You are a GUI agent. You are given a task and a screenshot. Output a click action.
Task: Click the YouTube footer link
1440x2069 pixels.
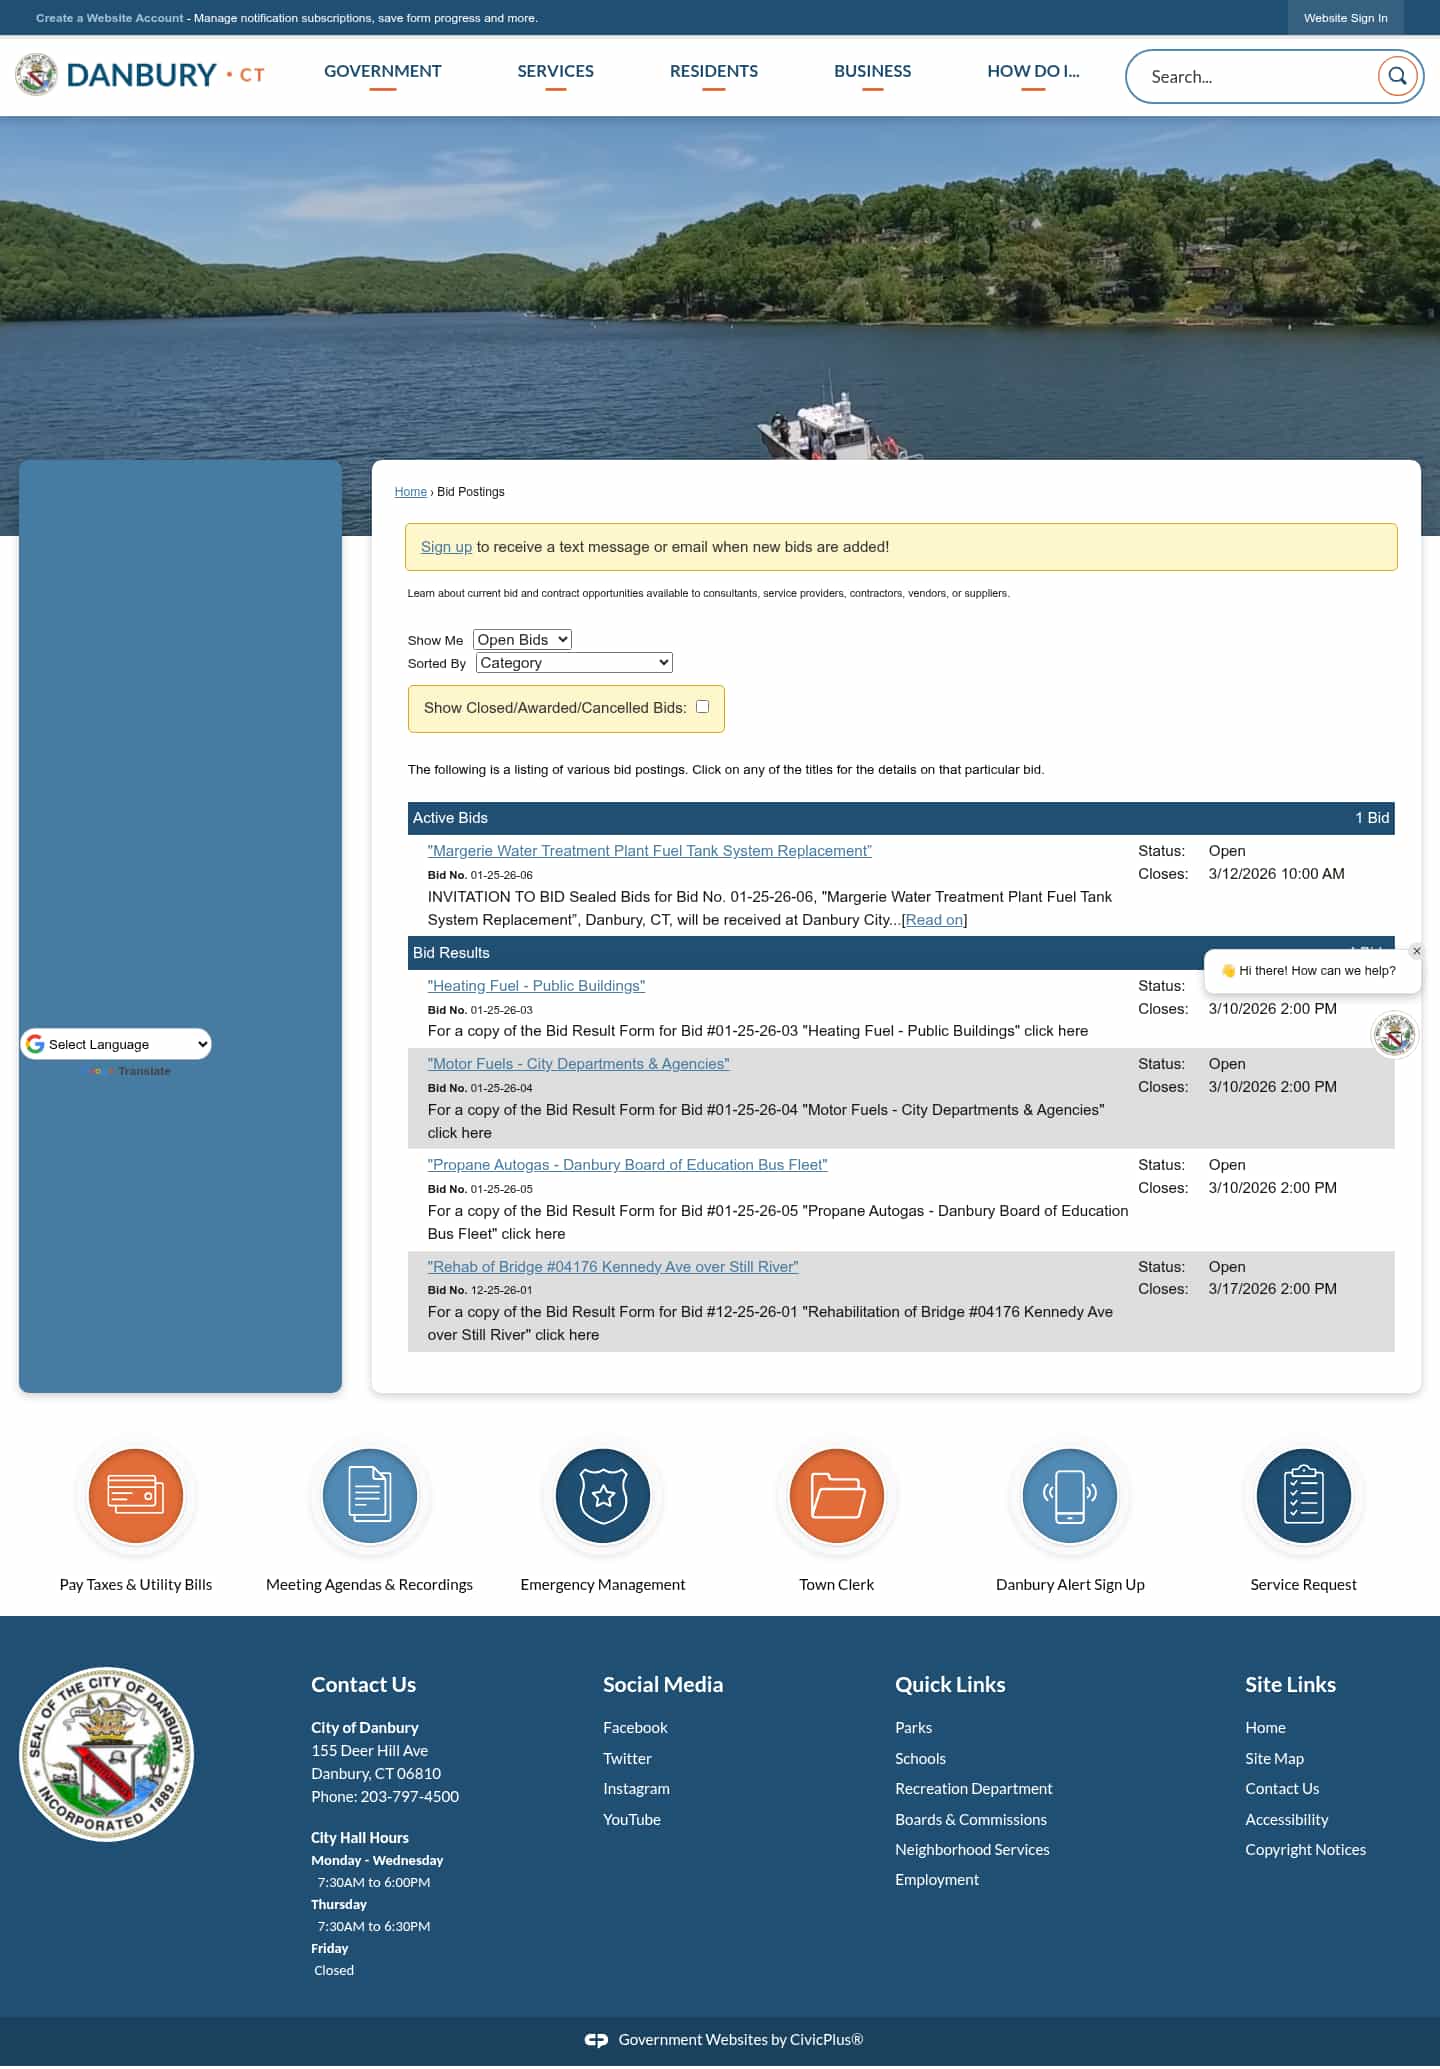click(632, 1820)
